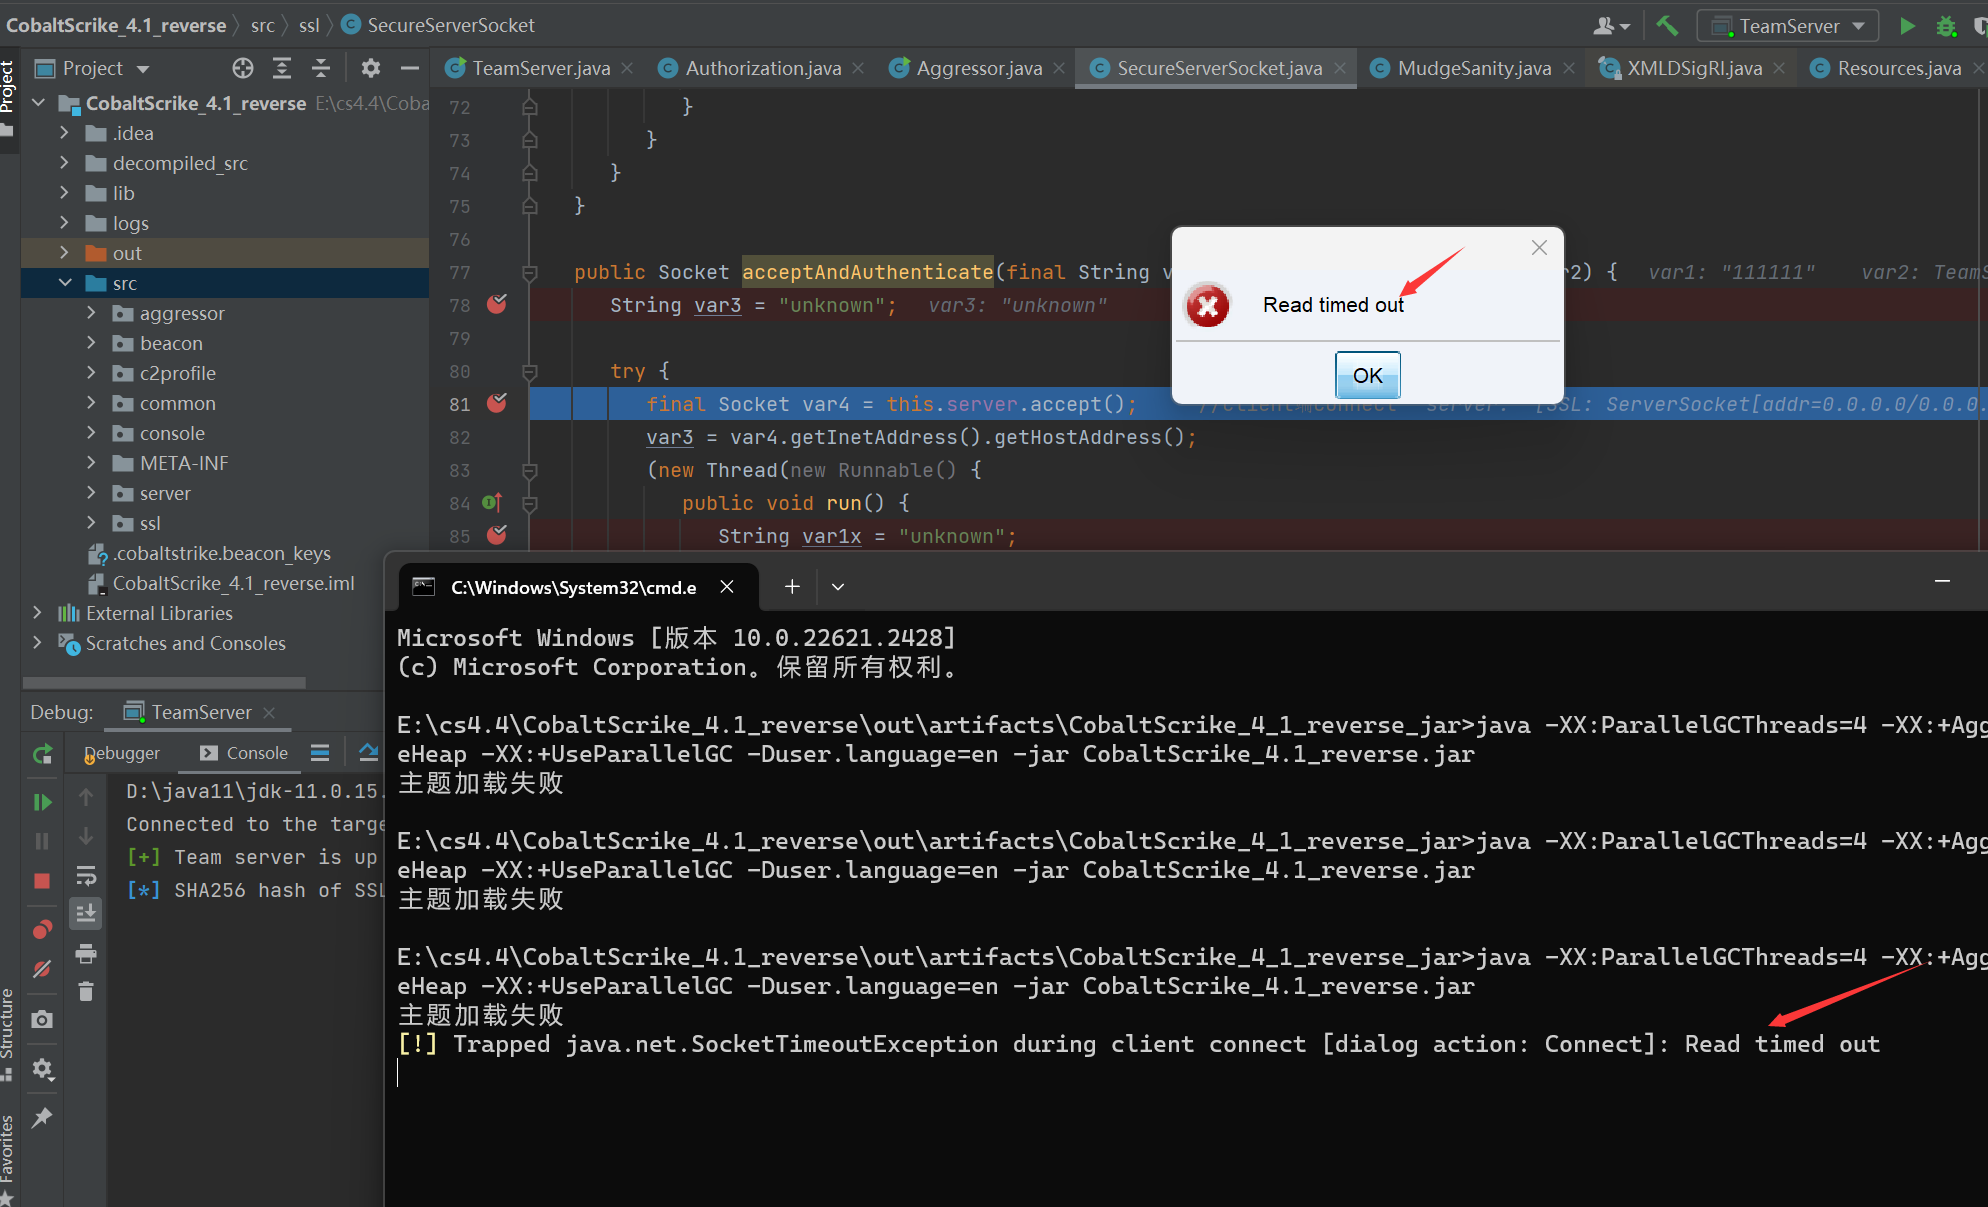Pin the debug tab with pin icon

(x=42, y=1118)
